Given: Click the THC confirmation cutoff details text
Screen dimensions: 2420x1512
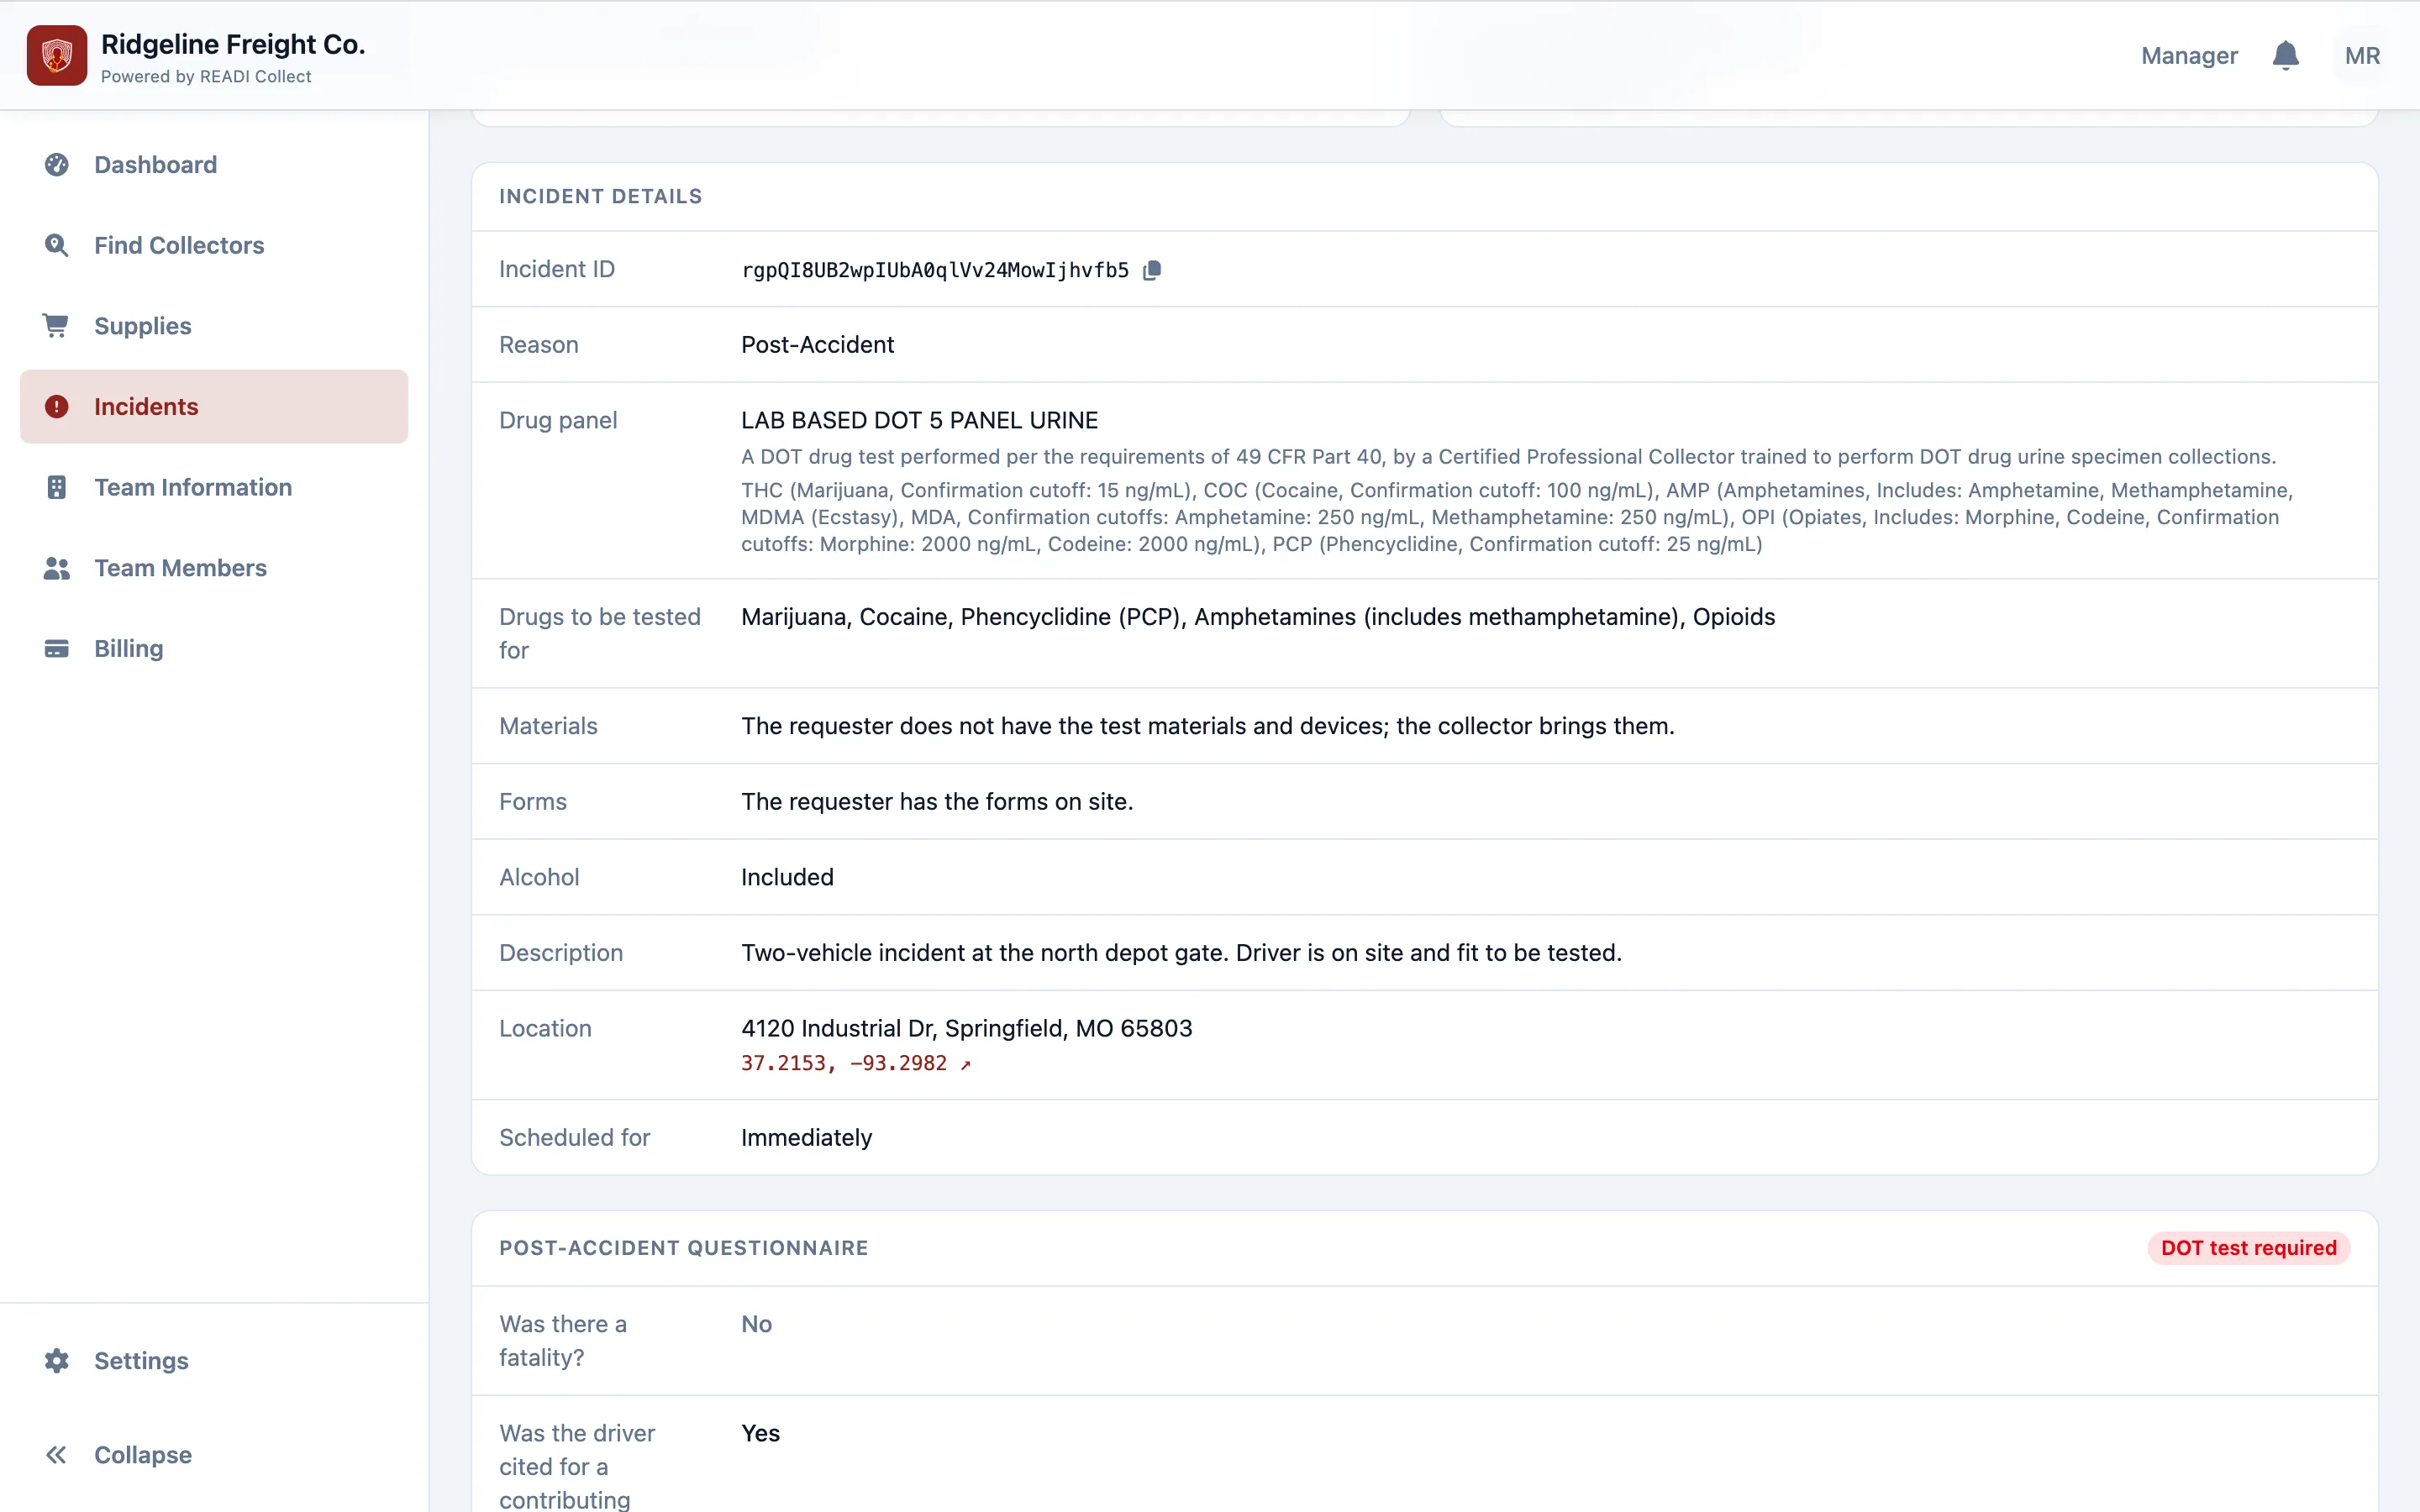Looking at the screenshot, I should coord(1517,517).
